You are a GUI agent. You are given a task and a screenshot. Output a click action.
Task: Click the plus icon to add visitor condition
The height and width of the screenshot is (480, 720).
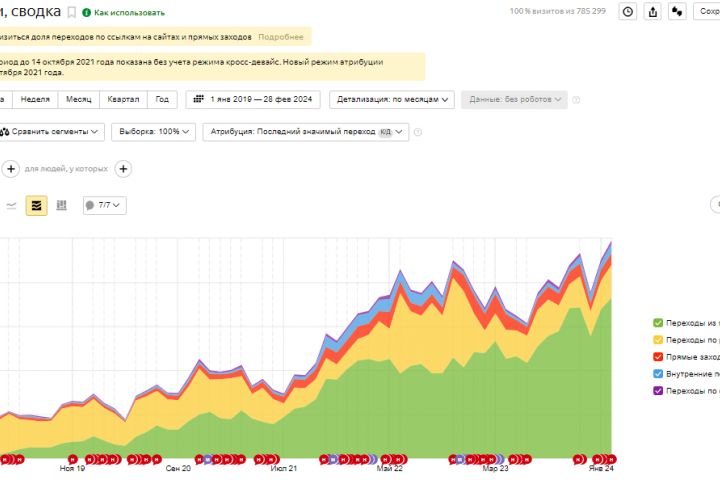[x=124, y=169]
